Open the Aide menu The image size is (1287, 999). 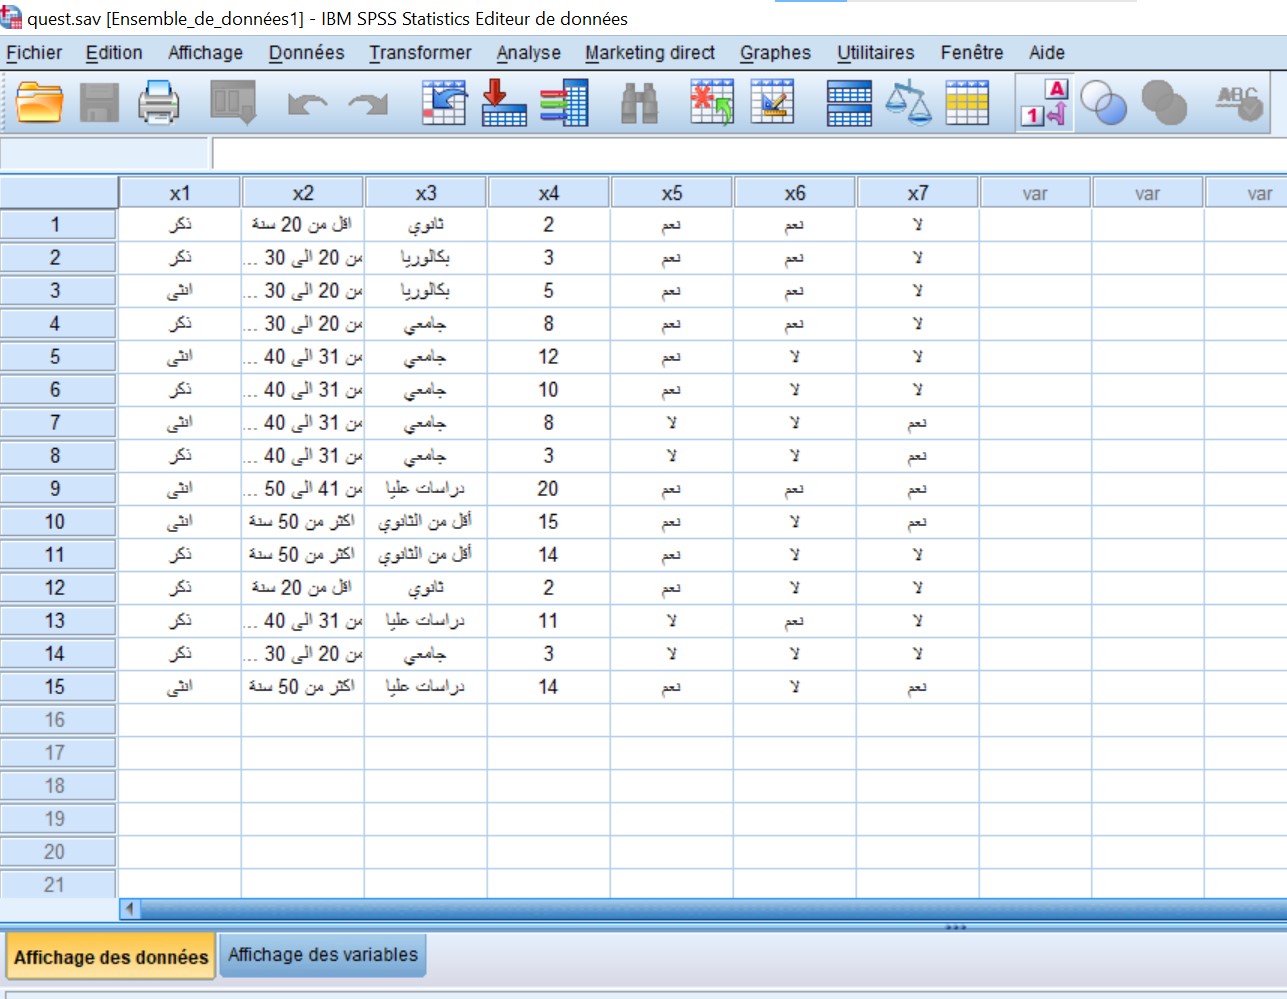(1047, 53)
